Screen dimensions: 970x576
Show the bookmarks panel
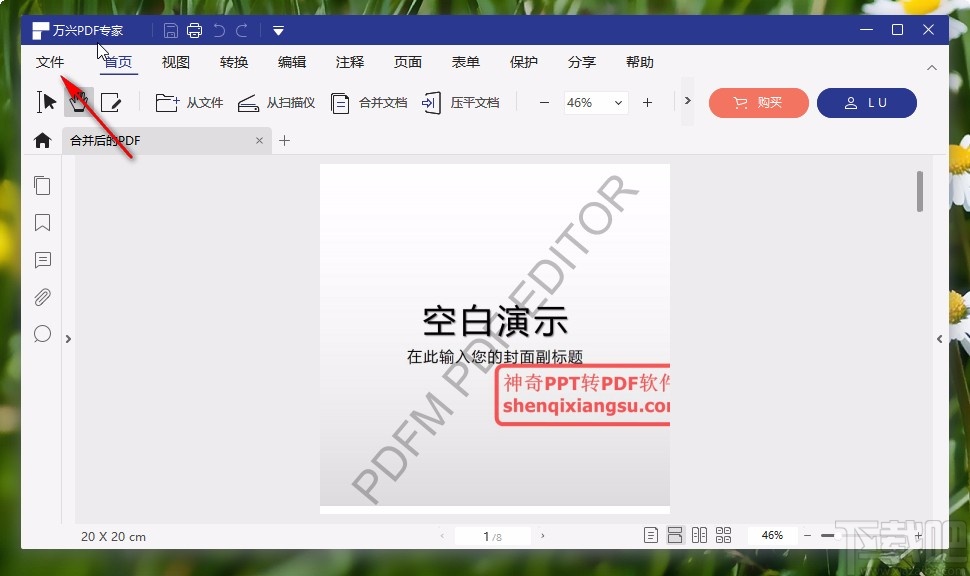pos(42,223)
